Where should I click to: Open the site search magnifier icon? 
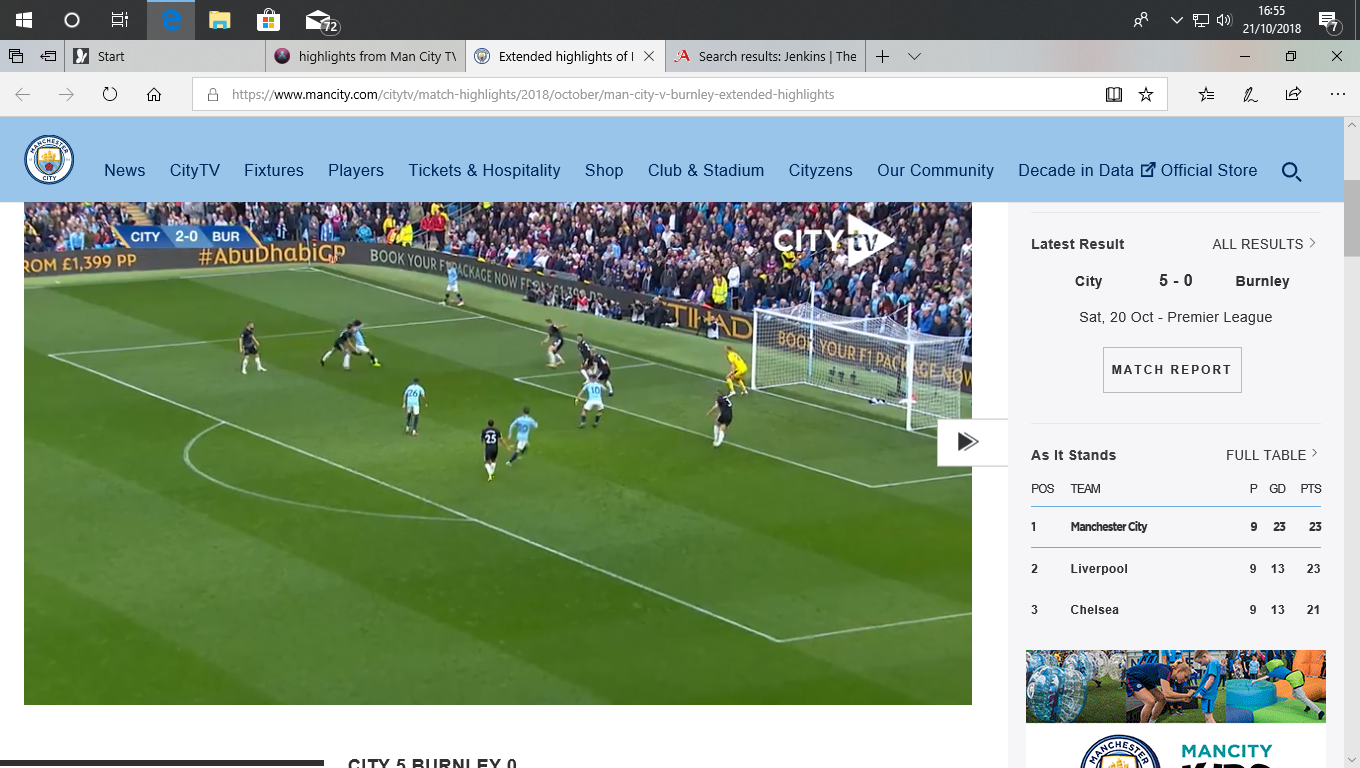pyautogui.click(x=1291, y=172)
